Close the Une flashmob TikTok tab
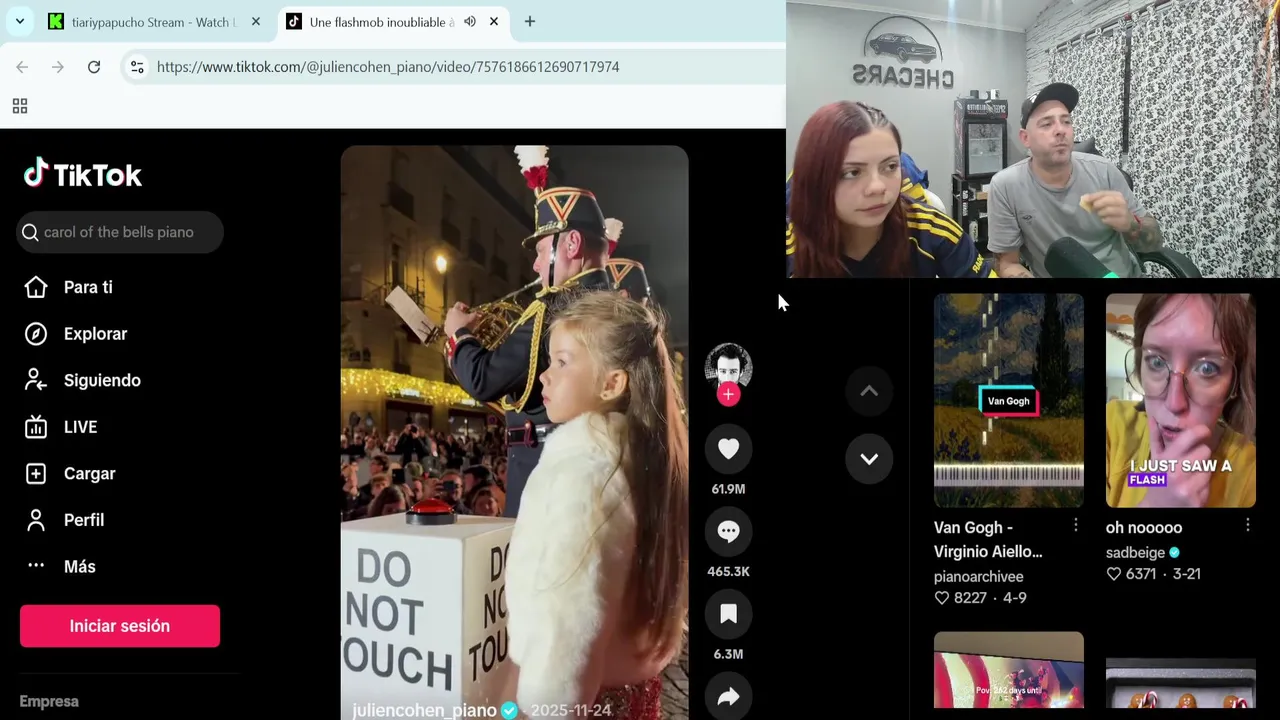The image size is (1280, 720). point(494,22)
